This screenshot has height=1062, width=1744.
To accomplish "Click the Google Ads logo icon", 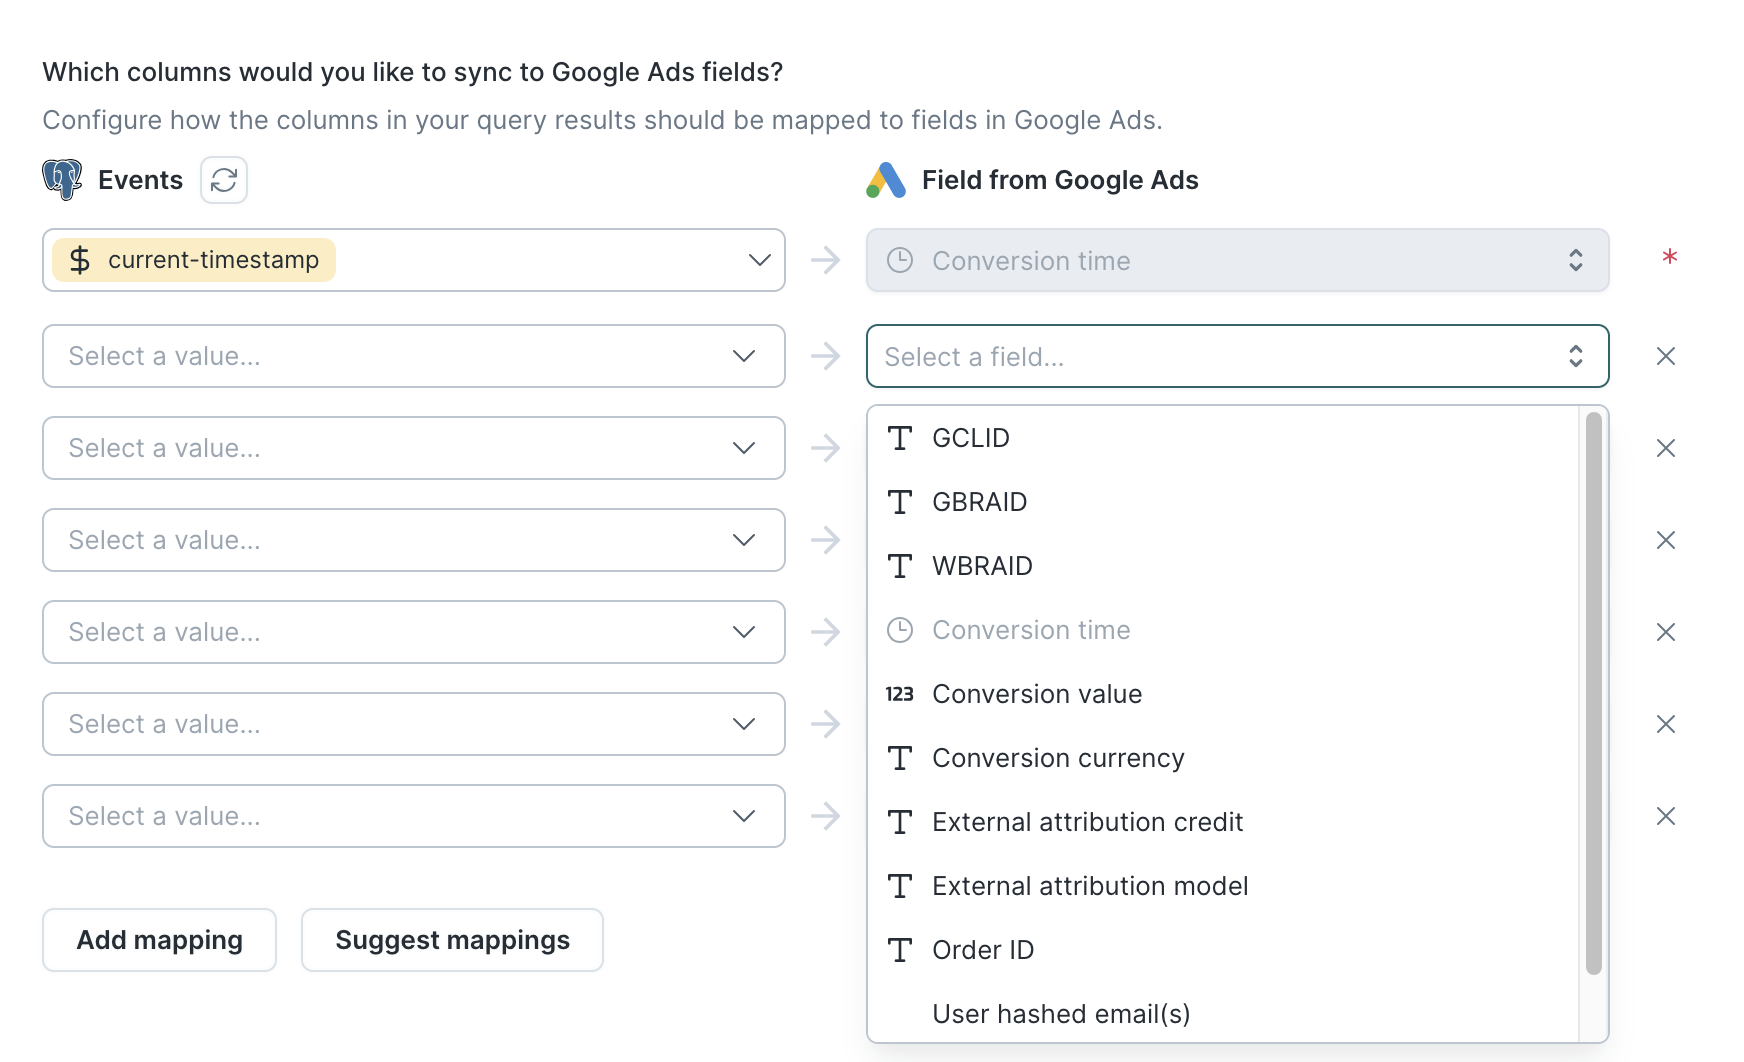I will click(886, 180).
